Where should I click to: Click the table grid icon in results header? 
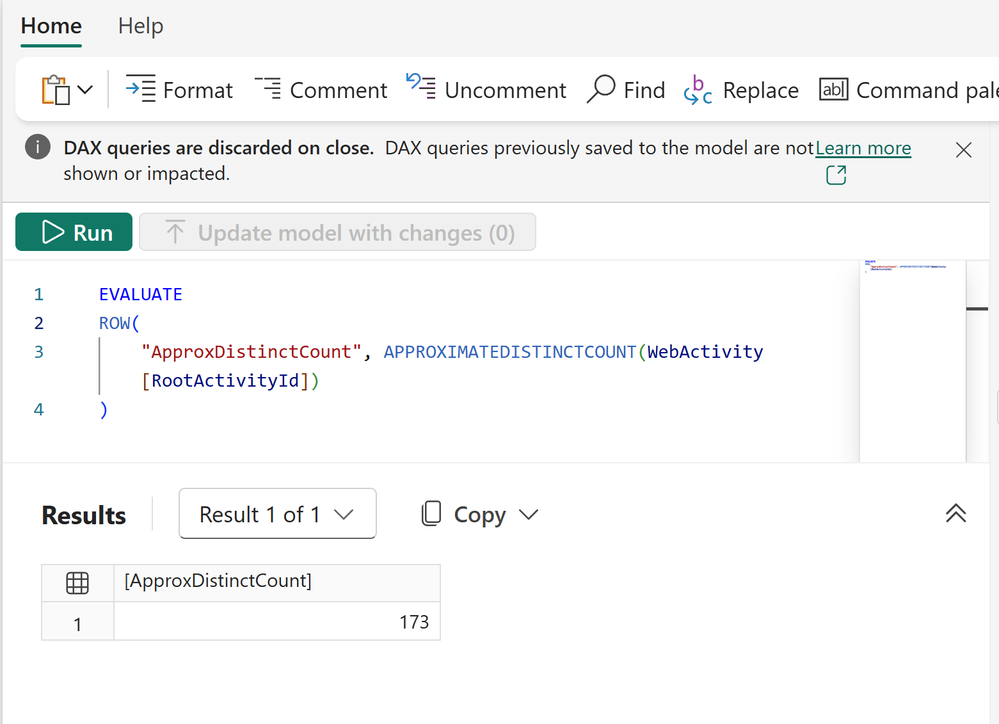click(78, 583)
